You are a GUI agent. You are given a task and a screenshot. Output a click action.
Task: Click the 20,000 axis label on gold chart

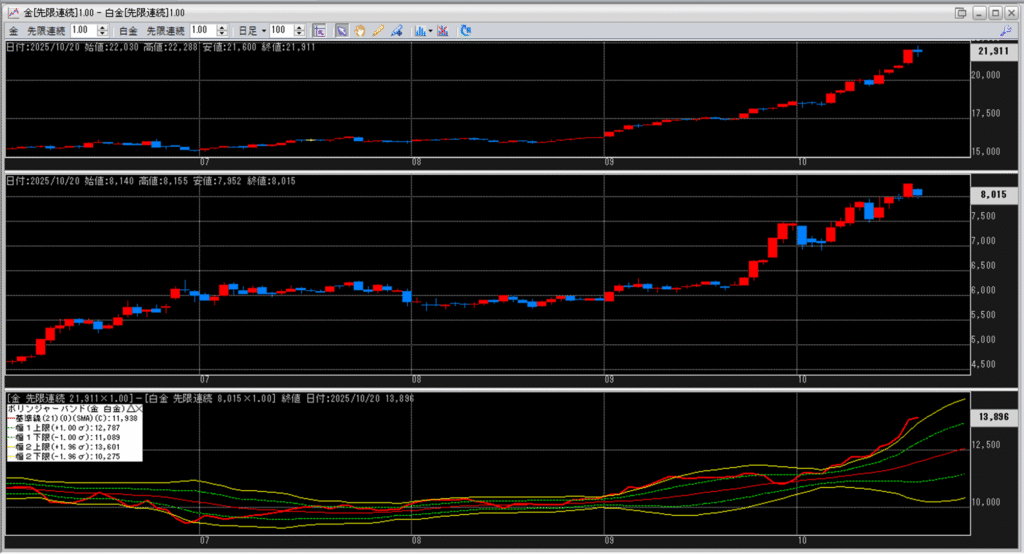[985, 75]
